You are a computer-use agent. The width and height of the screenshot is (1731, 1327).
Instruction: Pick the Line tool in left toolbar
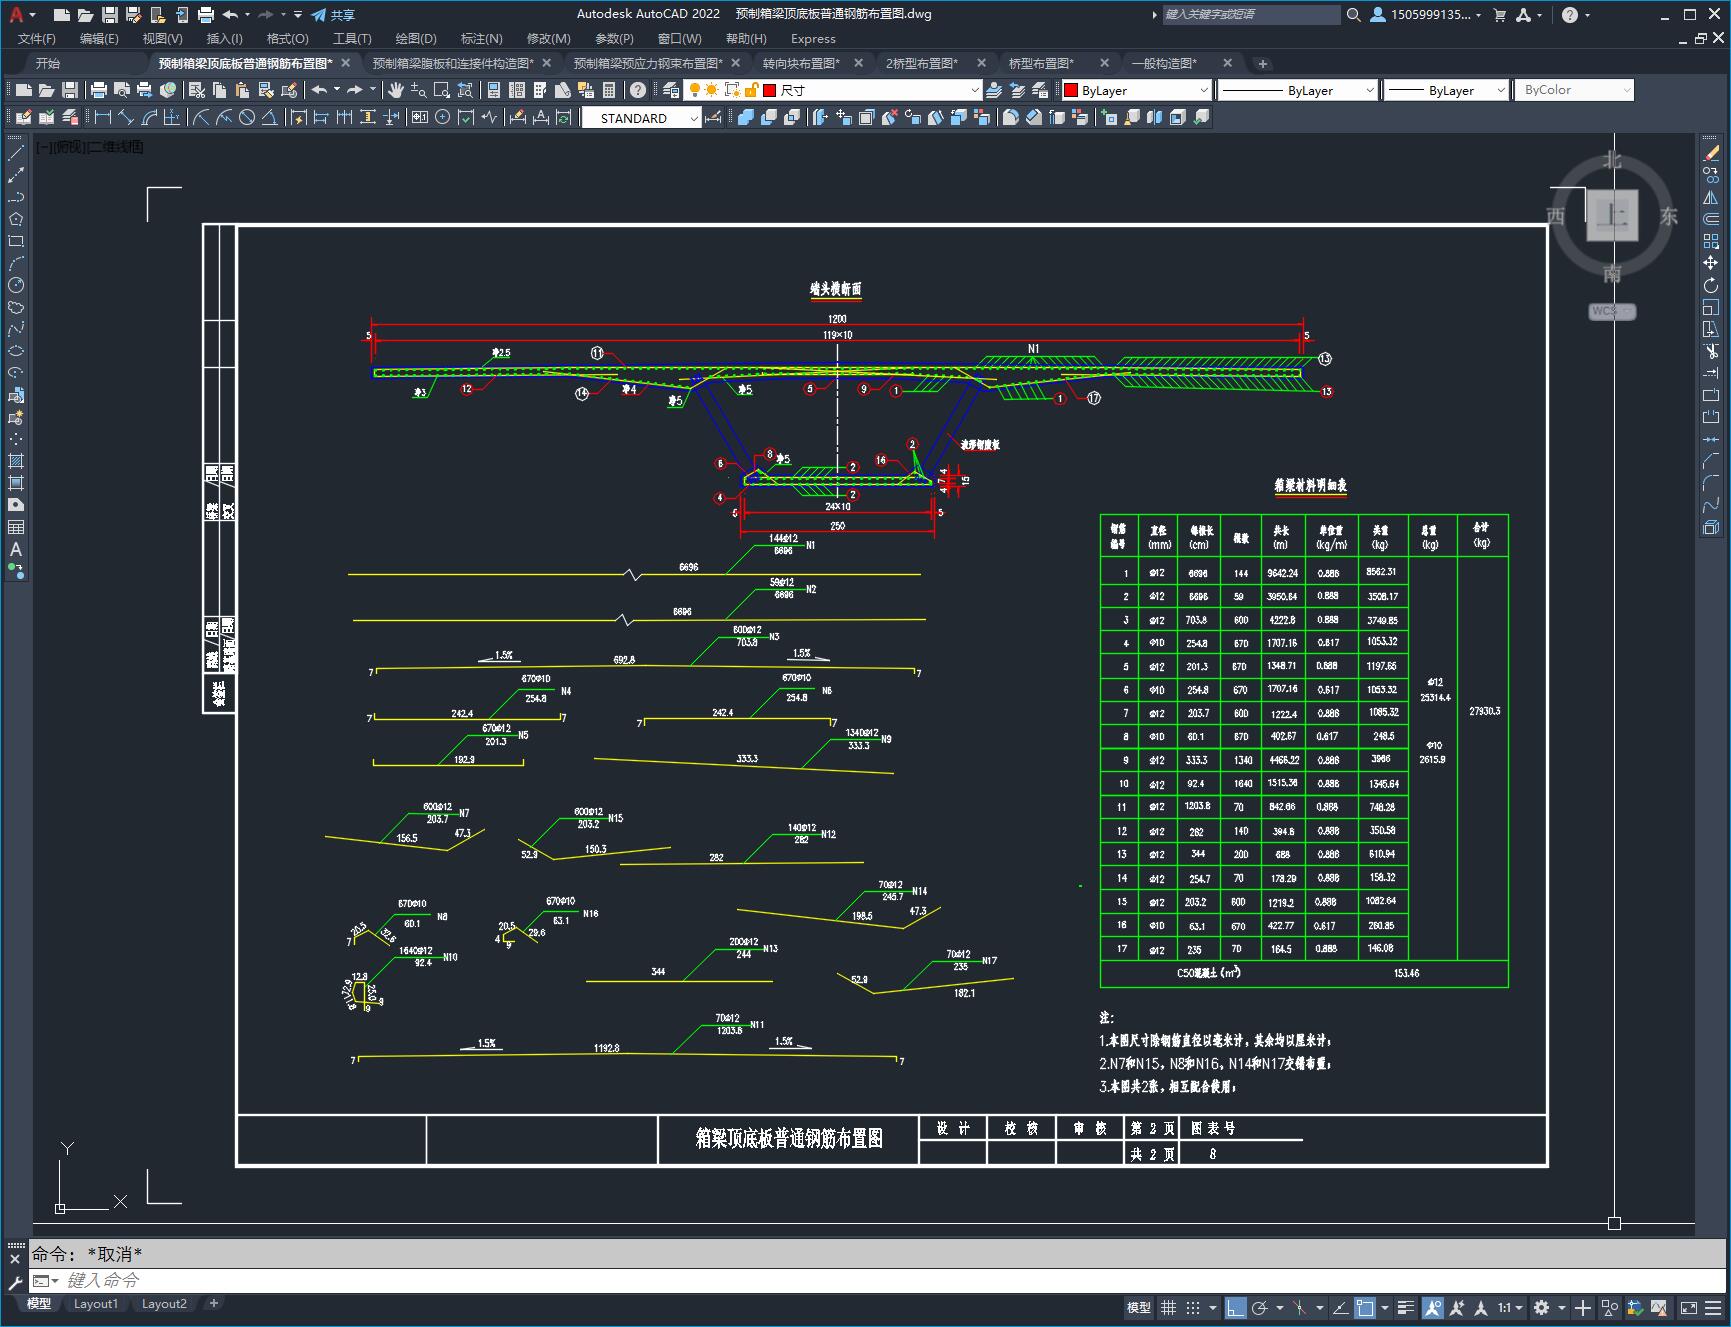16,153
